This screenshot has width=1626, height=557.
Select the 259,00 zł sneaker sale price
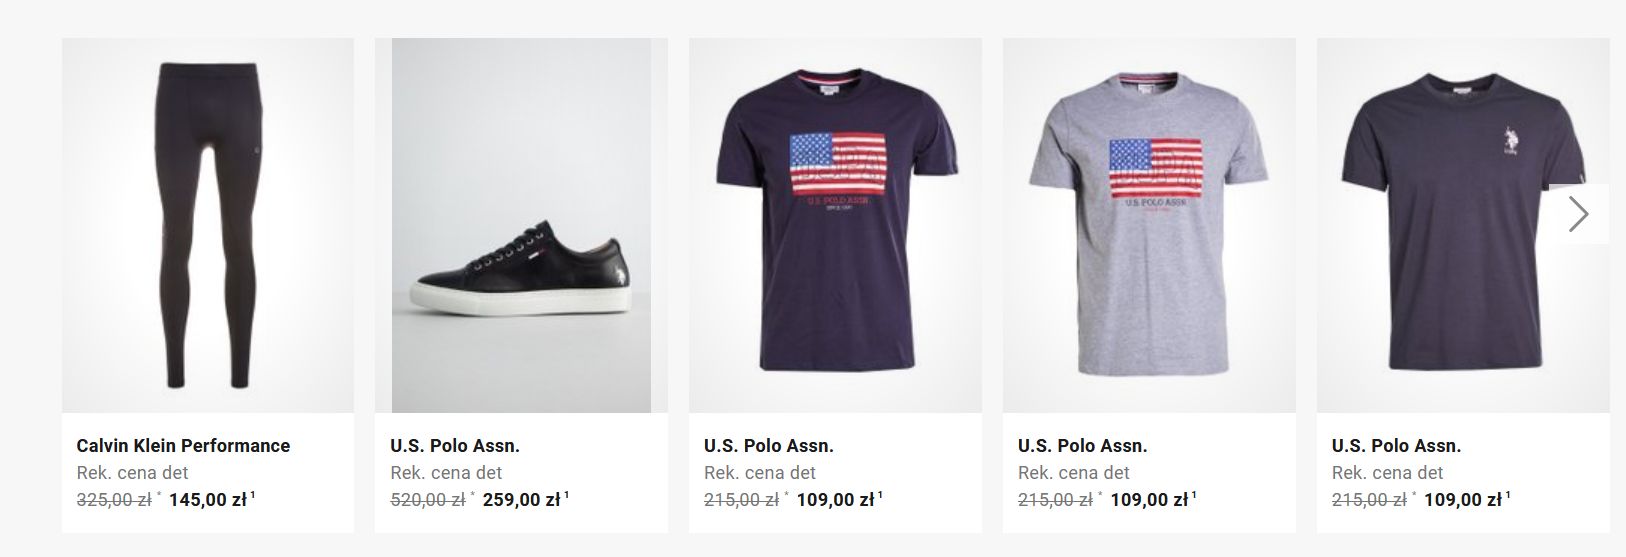click(x=521, y=500)
